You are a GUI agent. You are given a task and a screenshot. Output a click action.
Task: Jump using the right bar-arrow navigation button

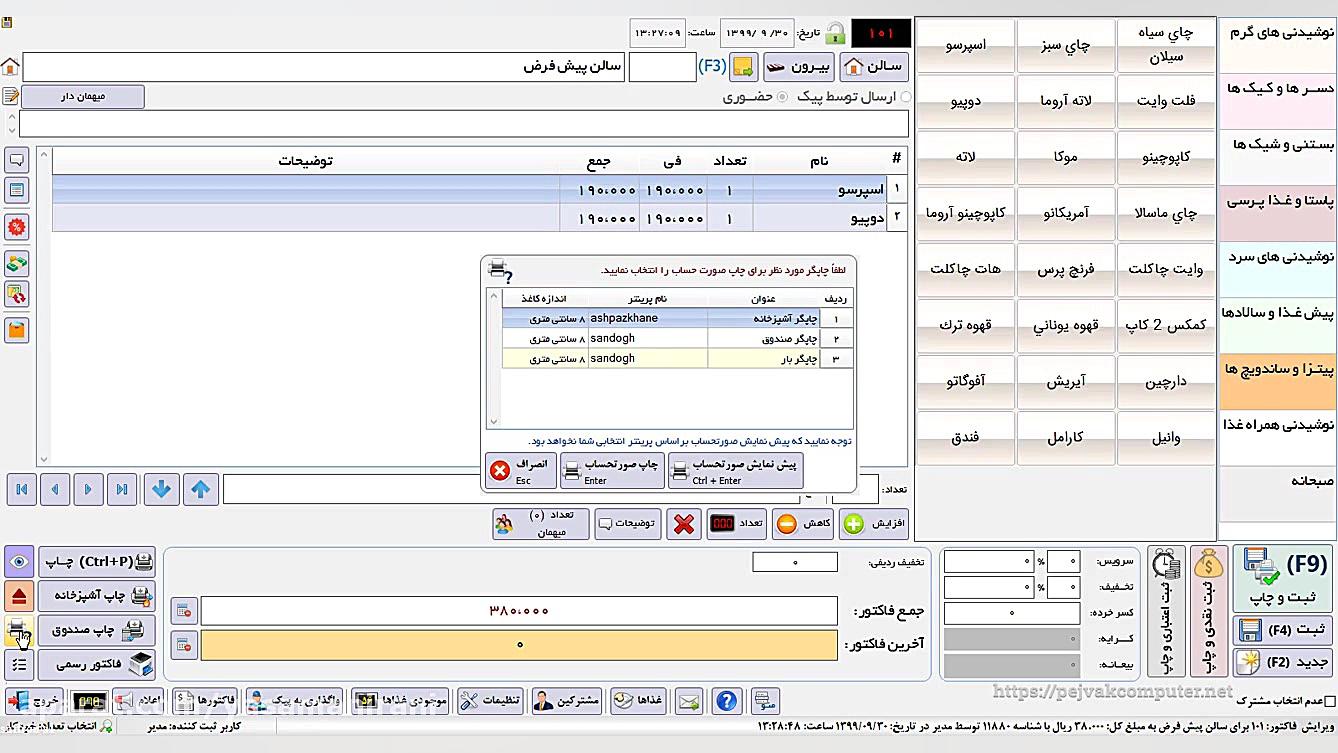tap(122, 490)
